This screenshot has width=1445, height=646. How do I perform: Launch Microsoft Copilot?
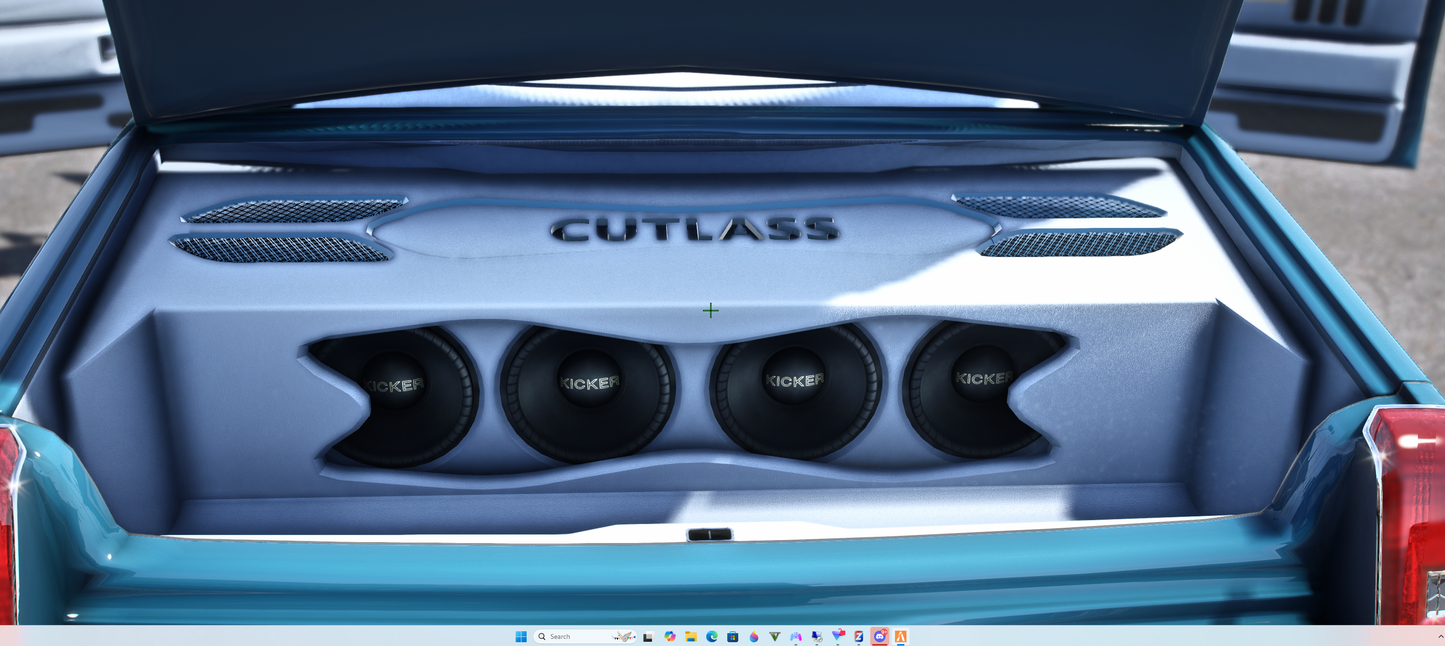(668, 636)
